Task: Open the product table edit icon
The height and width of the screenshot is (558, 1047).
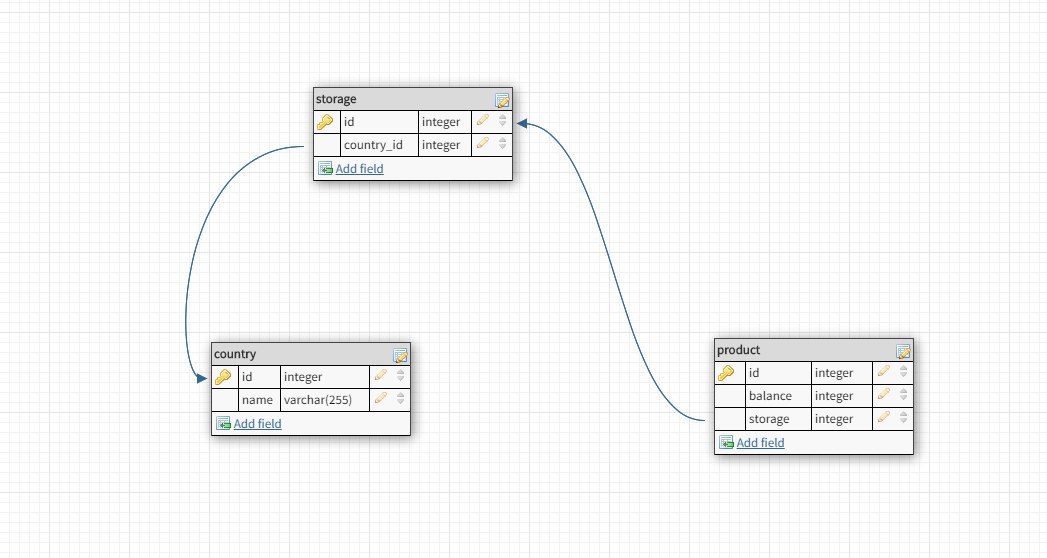Action: (x=903, y=351)
